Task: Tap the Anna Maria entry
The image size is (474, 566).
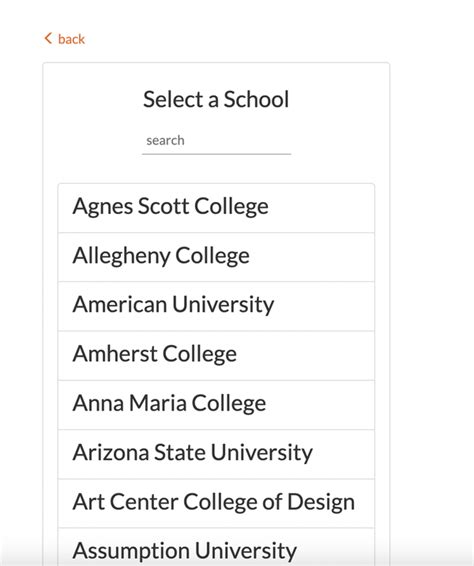Action: [x=216, y=405]
